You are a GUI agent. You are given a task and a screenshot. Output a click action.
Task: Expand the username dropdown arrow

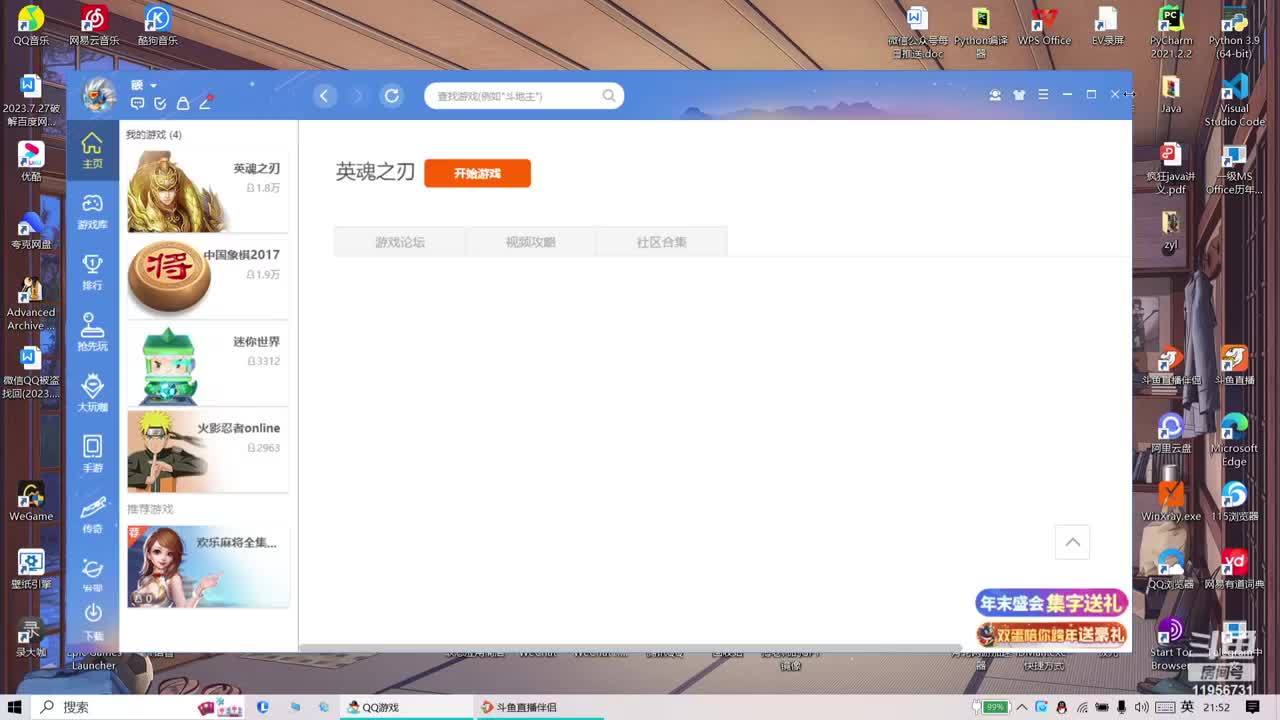[153, 86]
